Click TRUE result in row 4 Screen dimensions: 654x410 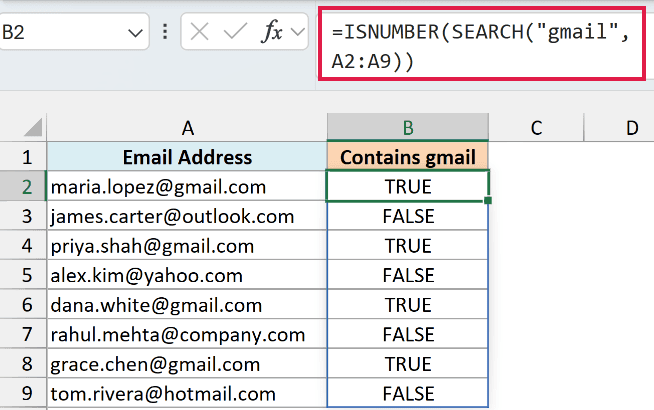[x=408, y=246]
